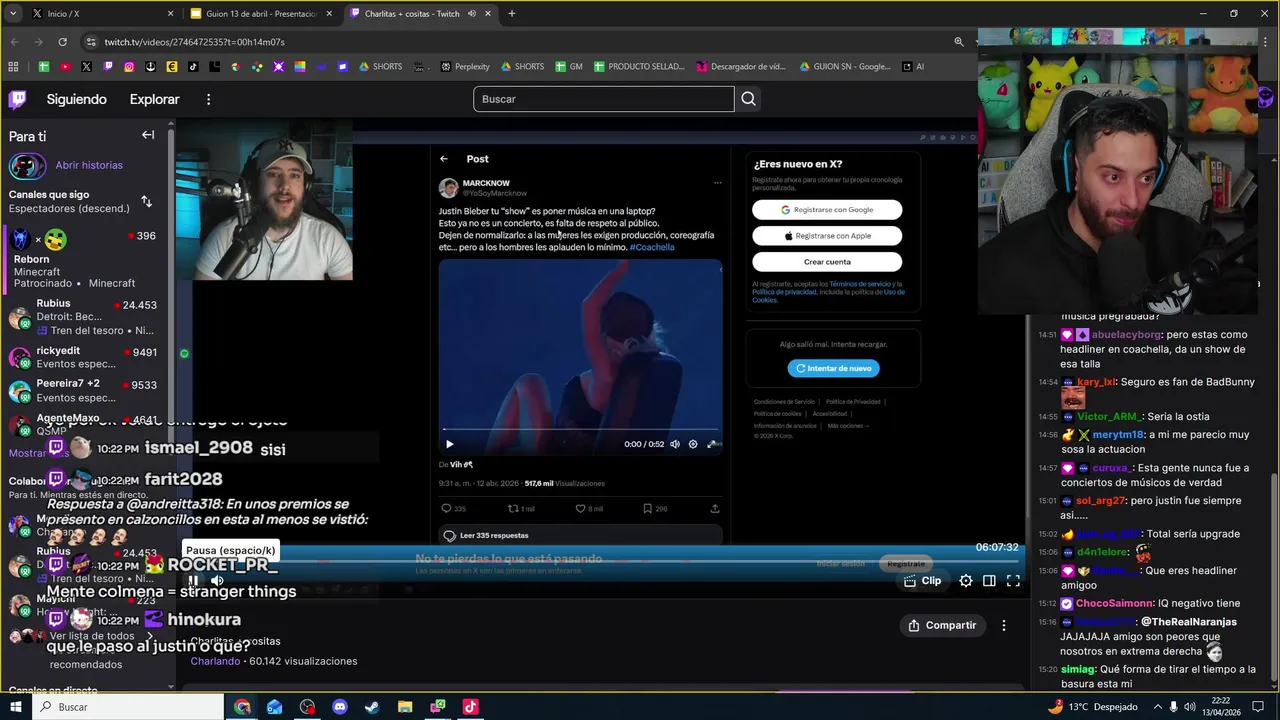Viewport: 1280px width, 720px height.
Task: Open the PRODUCTO SELLAD... bookmark
Action: tap(639, 67)
